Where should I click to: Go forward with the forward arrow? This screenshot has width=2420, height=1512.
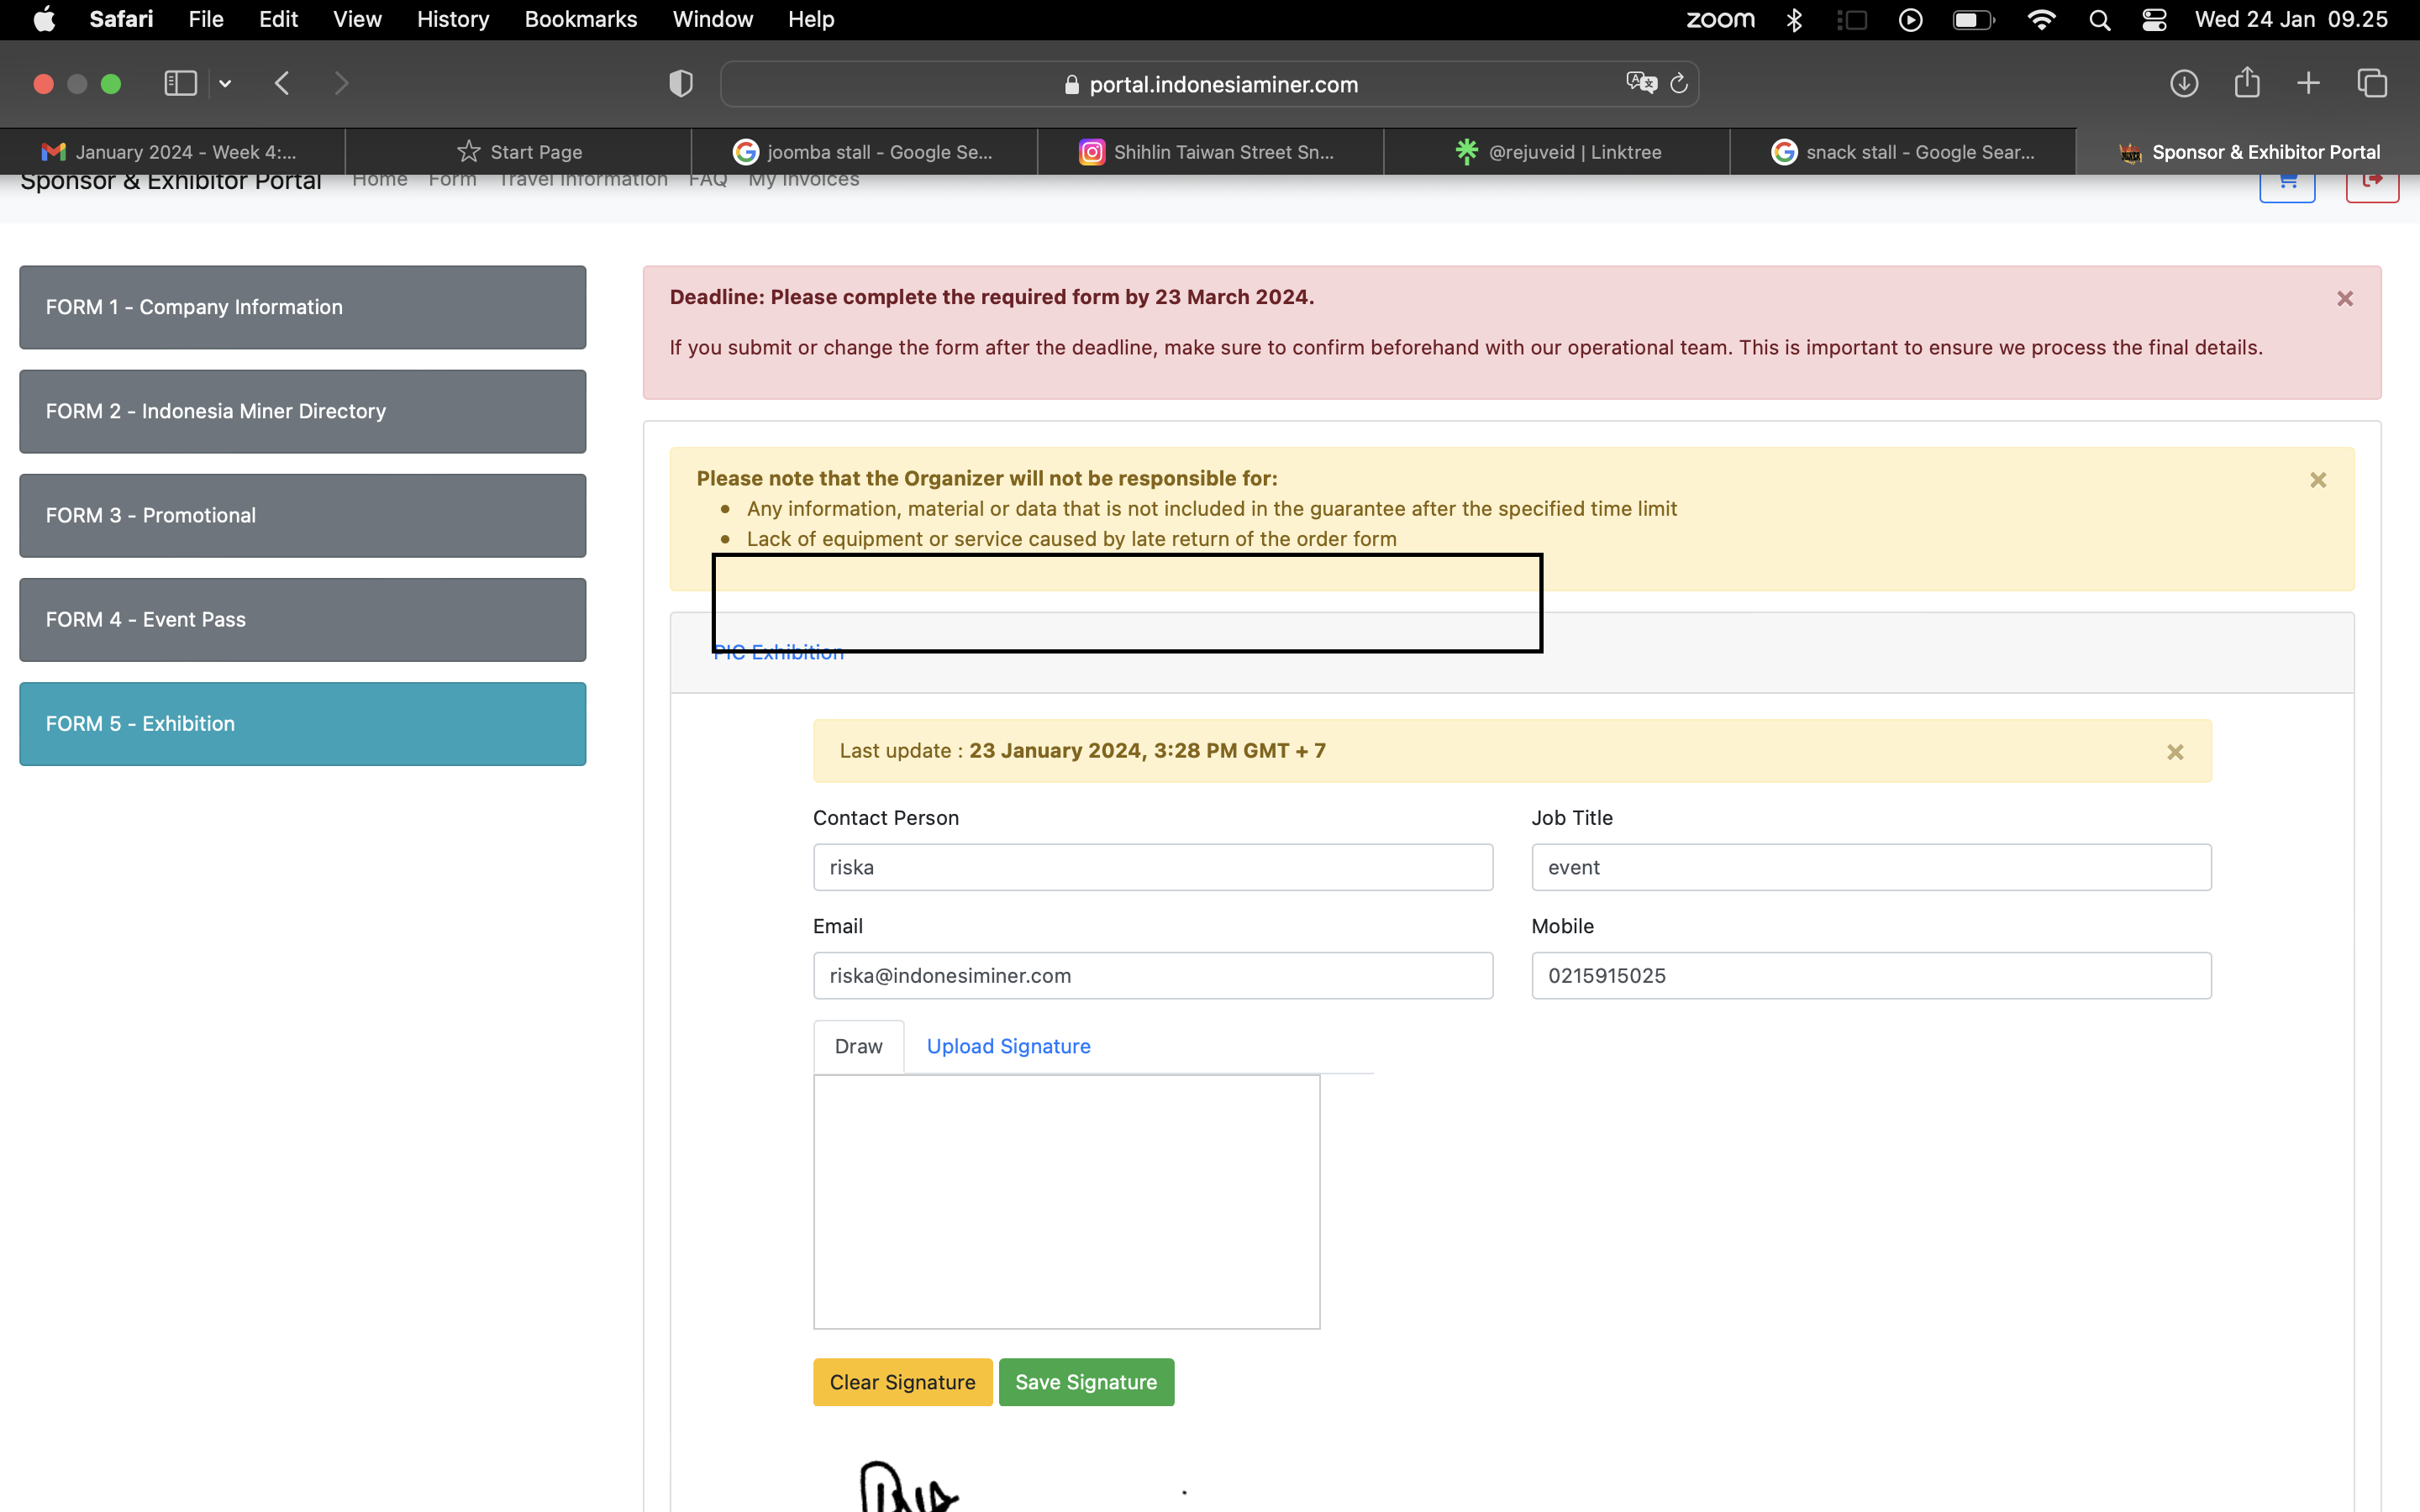tap(341, 83)
